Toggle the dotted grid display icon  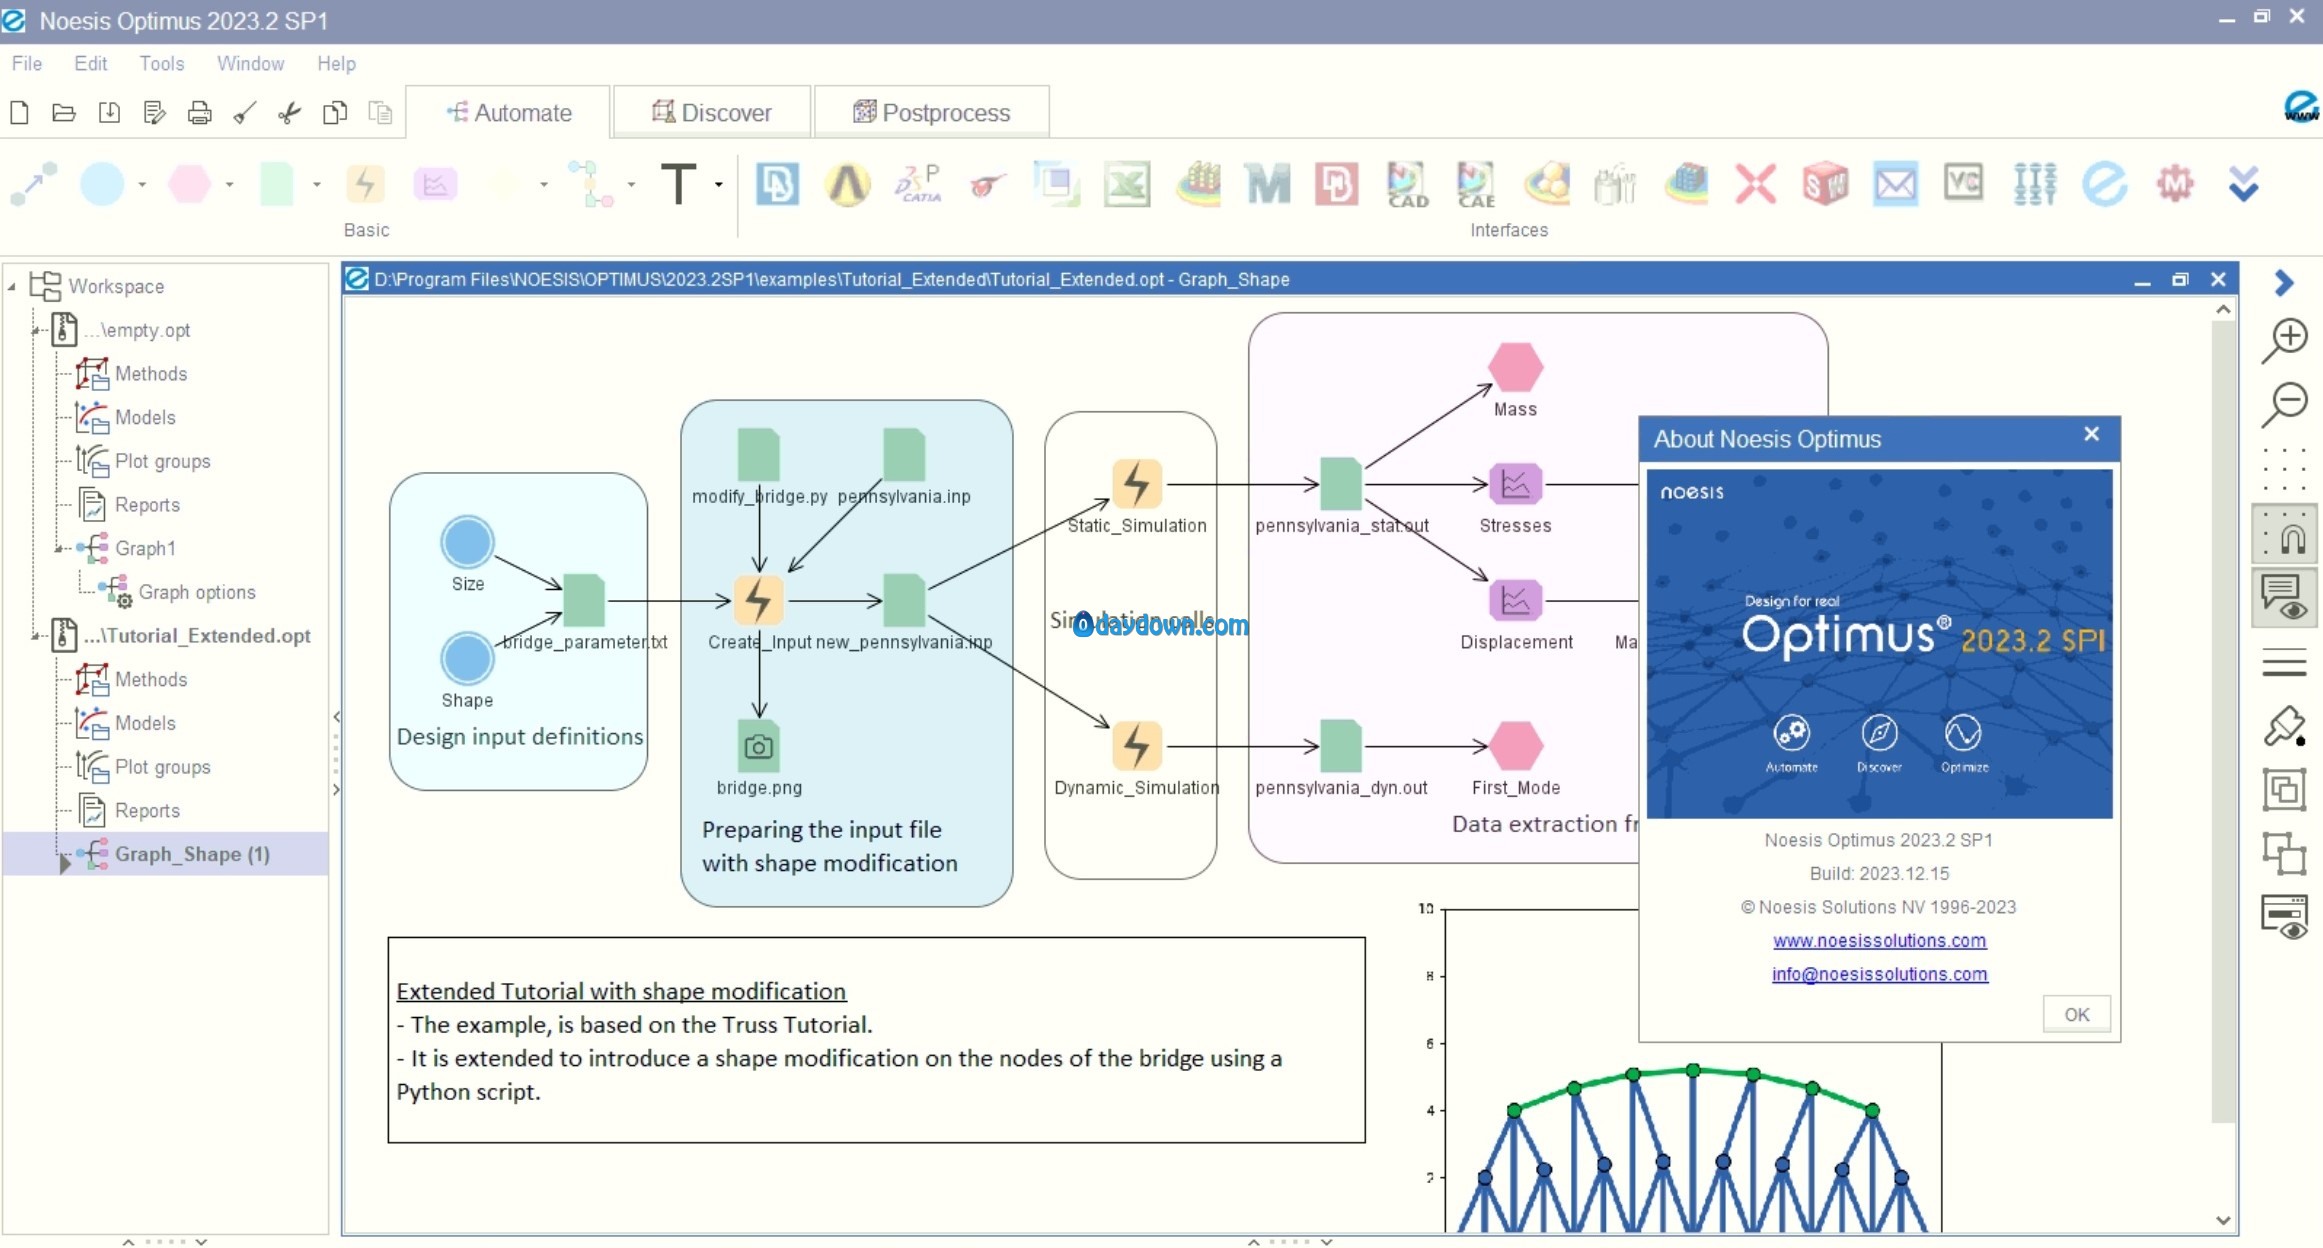tap(2285, 470)
